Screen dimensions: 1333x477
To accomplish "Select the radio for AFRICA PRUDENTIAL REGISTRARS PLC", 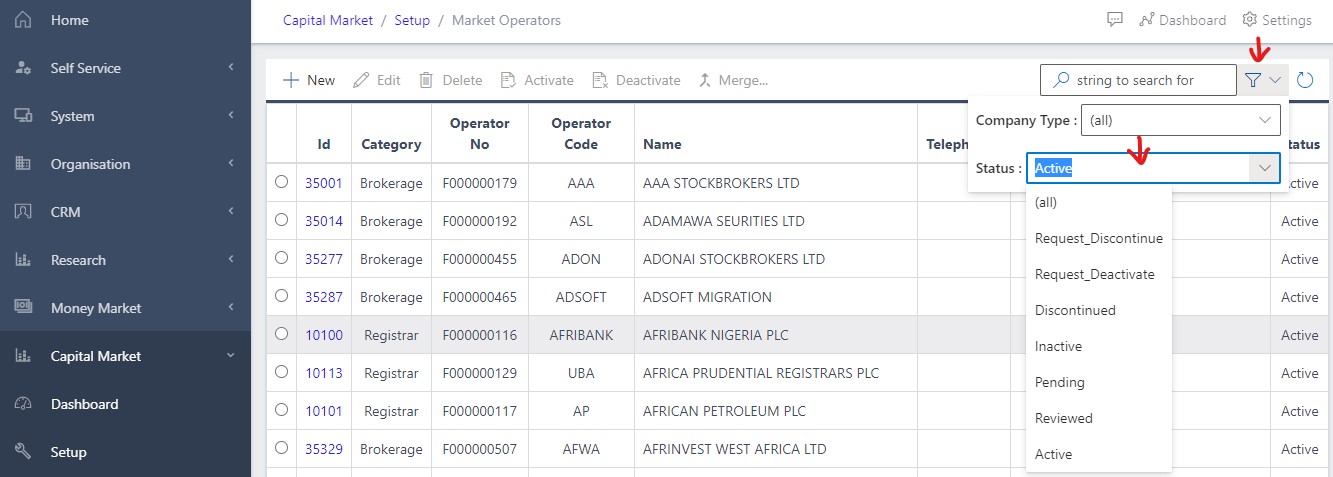I will [281, 372].
